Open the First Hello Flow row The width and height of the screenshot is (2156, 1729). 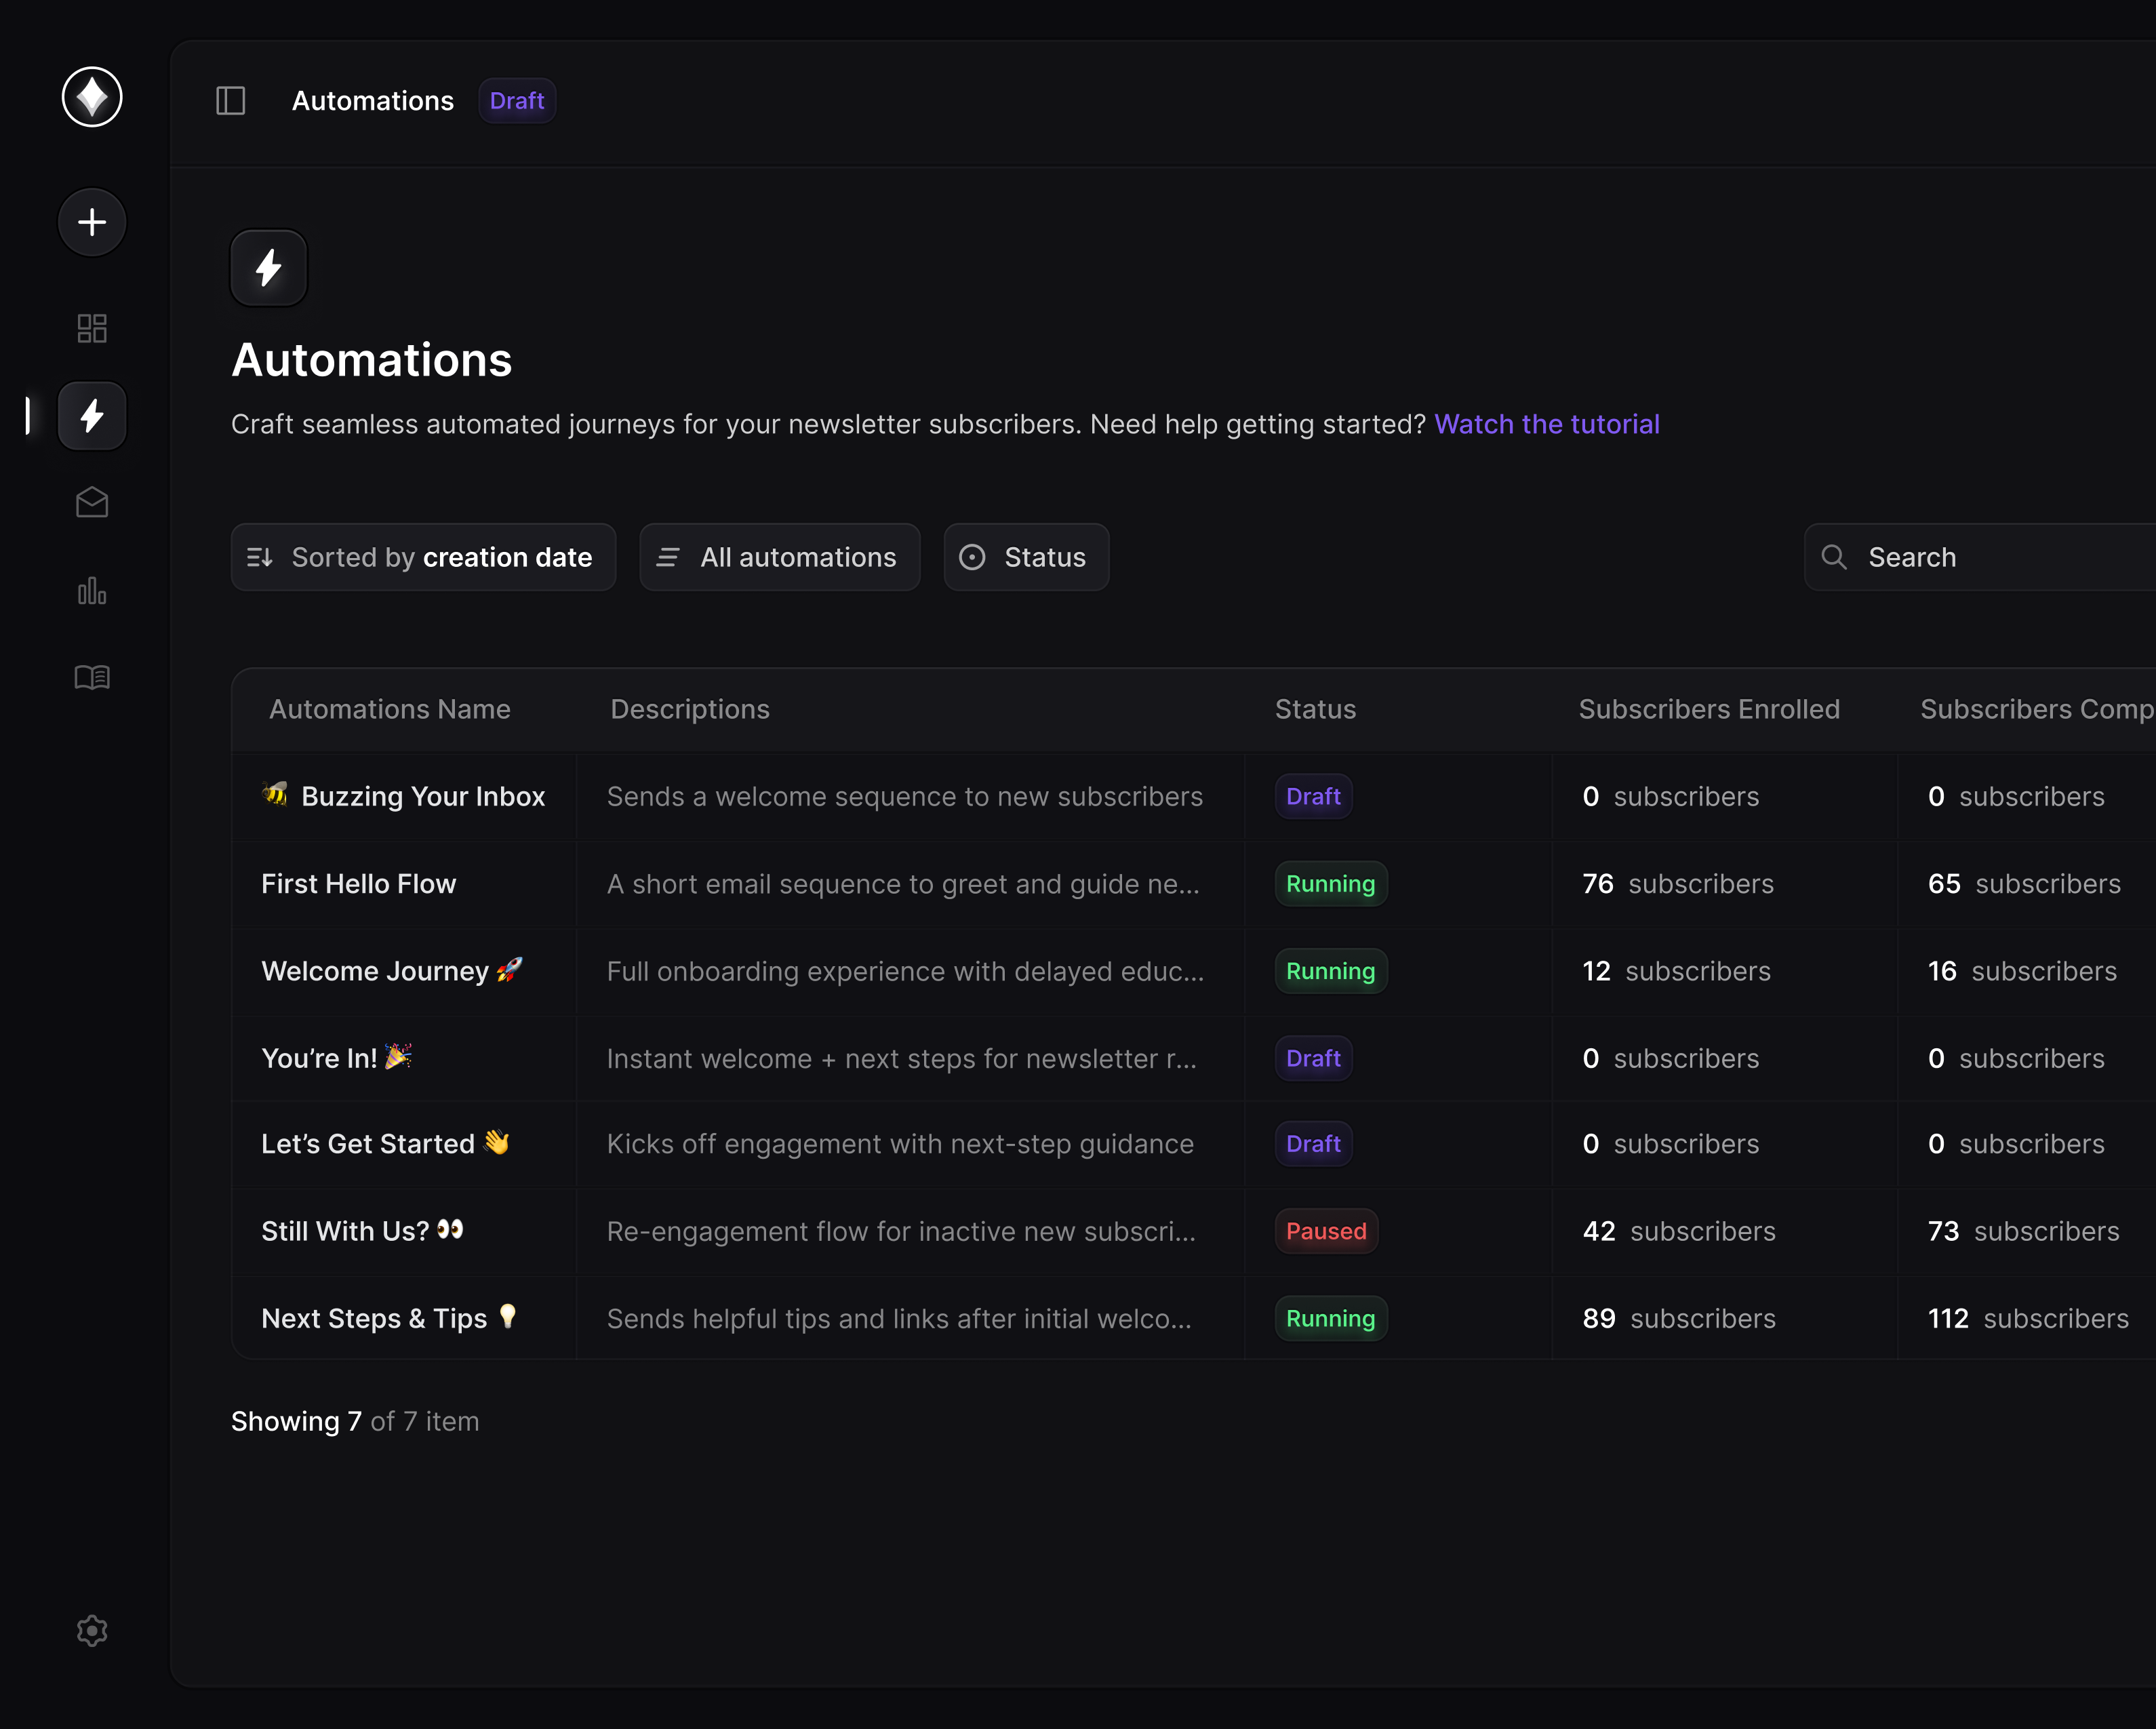pos(358,884)
